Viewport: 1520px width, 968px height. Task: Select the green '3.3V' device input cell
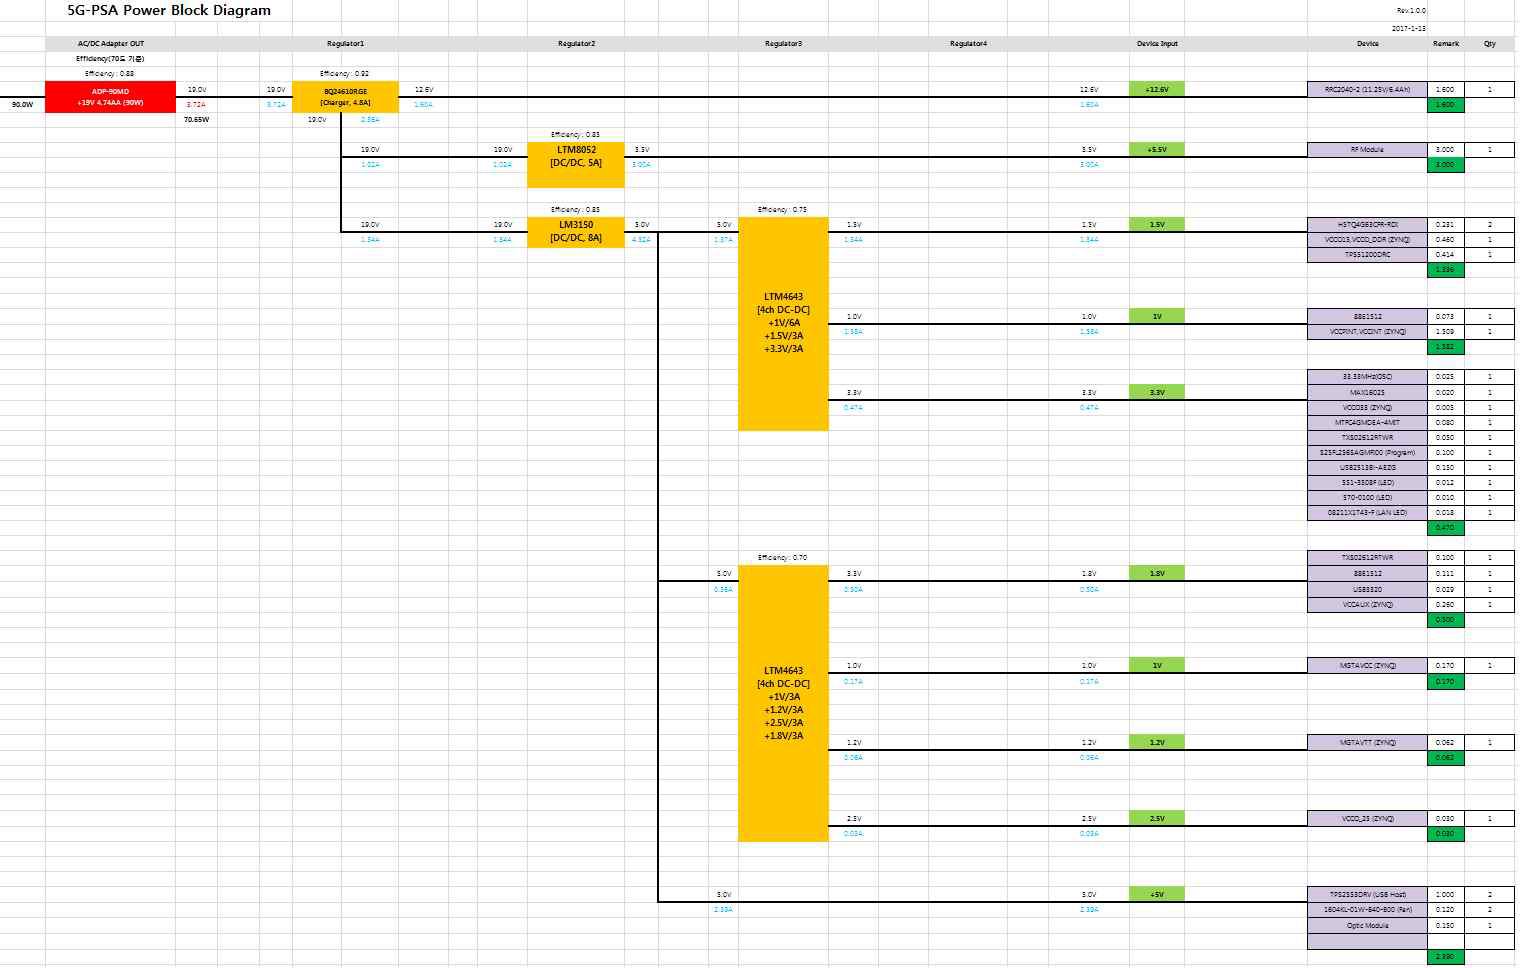(x=1157, y=392)
